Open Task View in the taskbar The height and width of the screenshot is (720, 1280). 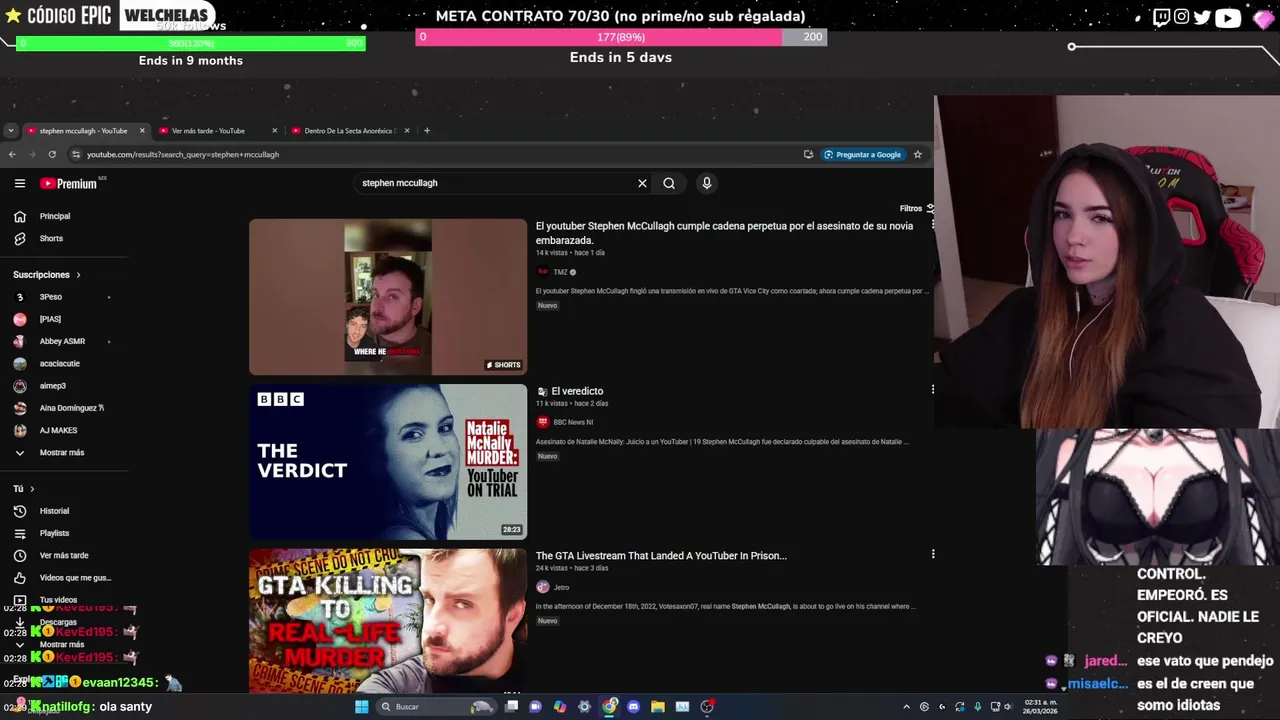511,706
